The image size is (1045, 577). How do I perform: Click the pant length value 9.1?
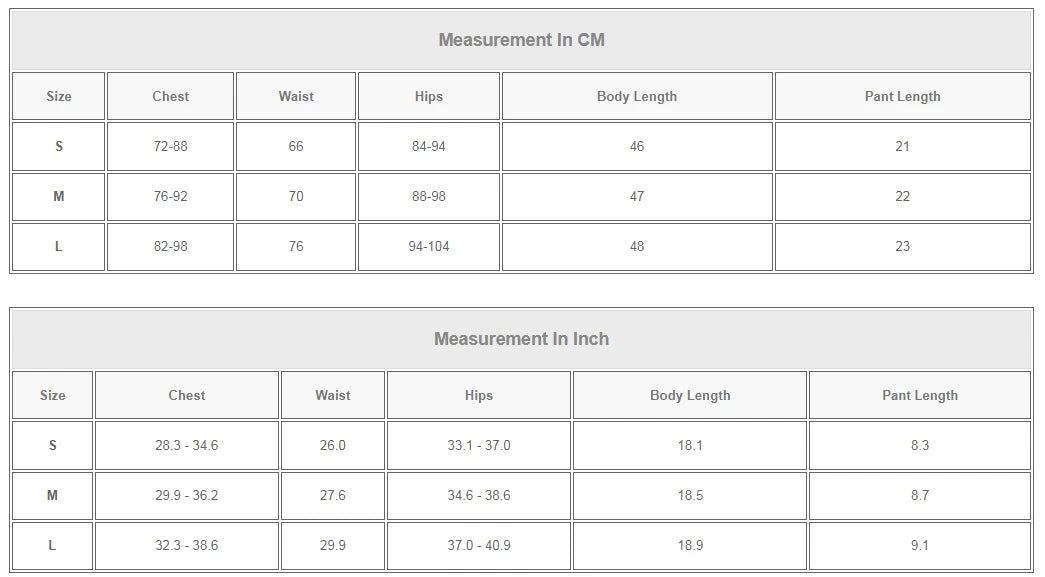(x=920, y=546)
